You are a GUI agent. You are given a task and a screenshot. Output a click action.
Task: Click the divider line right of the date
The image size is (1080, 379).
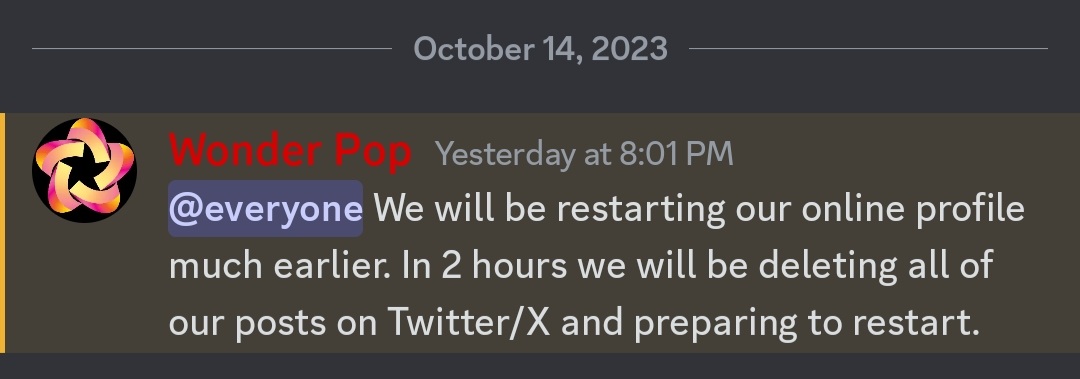(868, 49)
